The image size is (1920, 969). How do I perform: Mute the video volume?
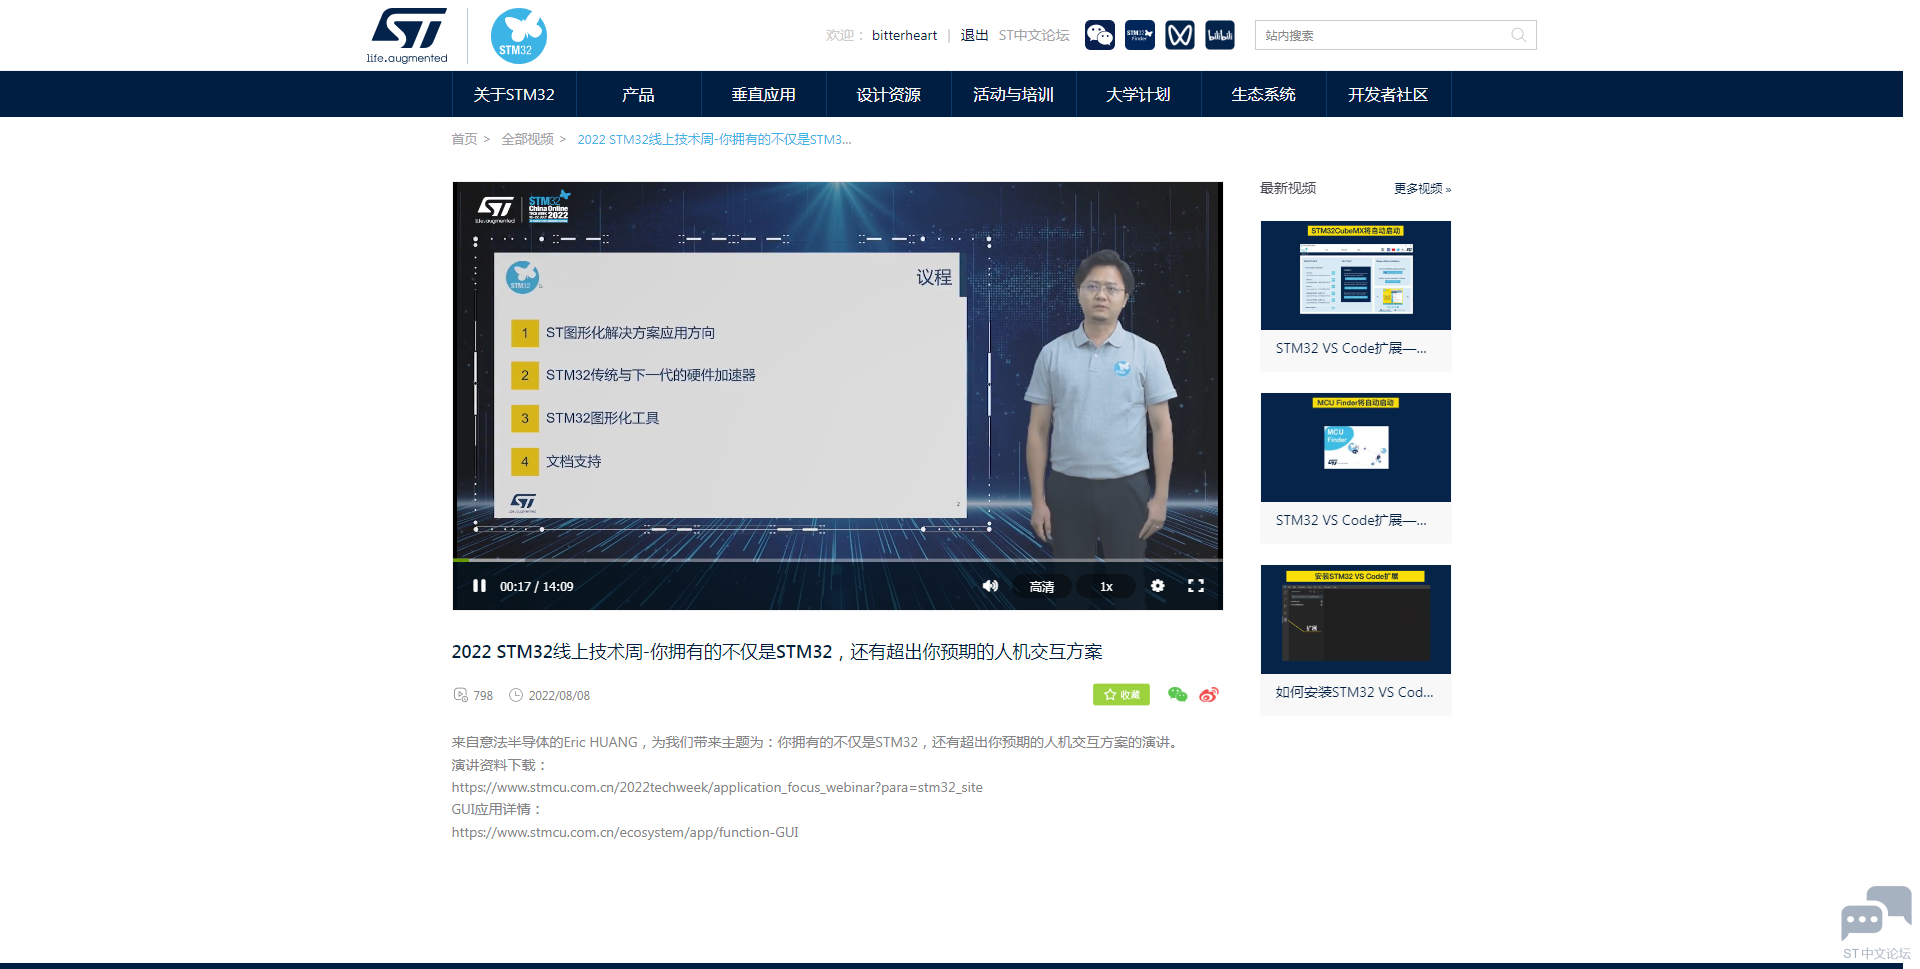pyautogui.click(x=990, y=586)
